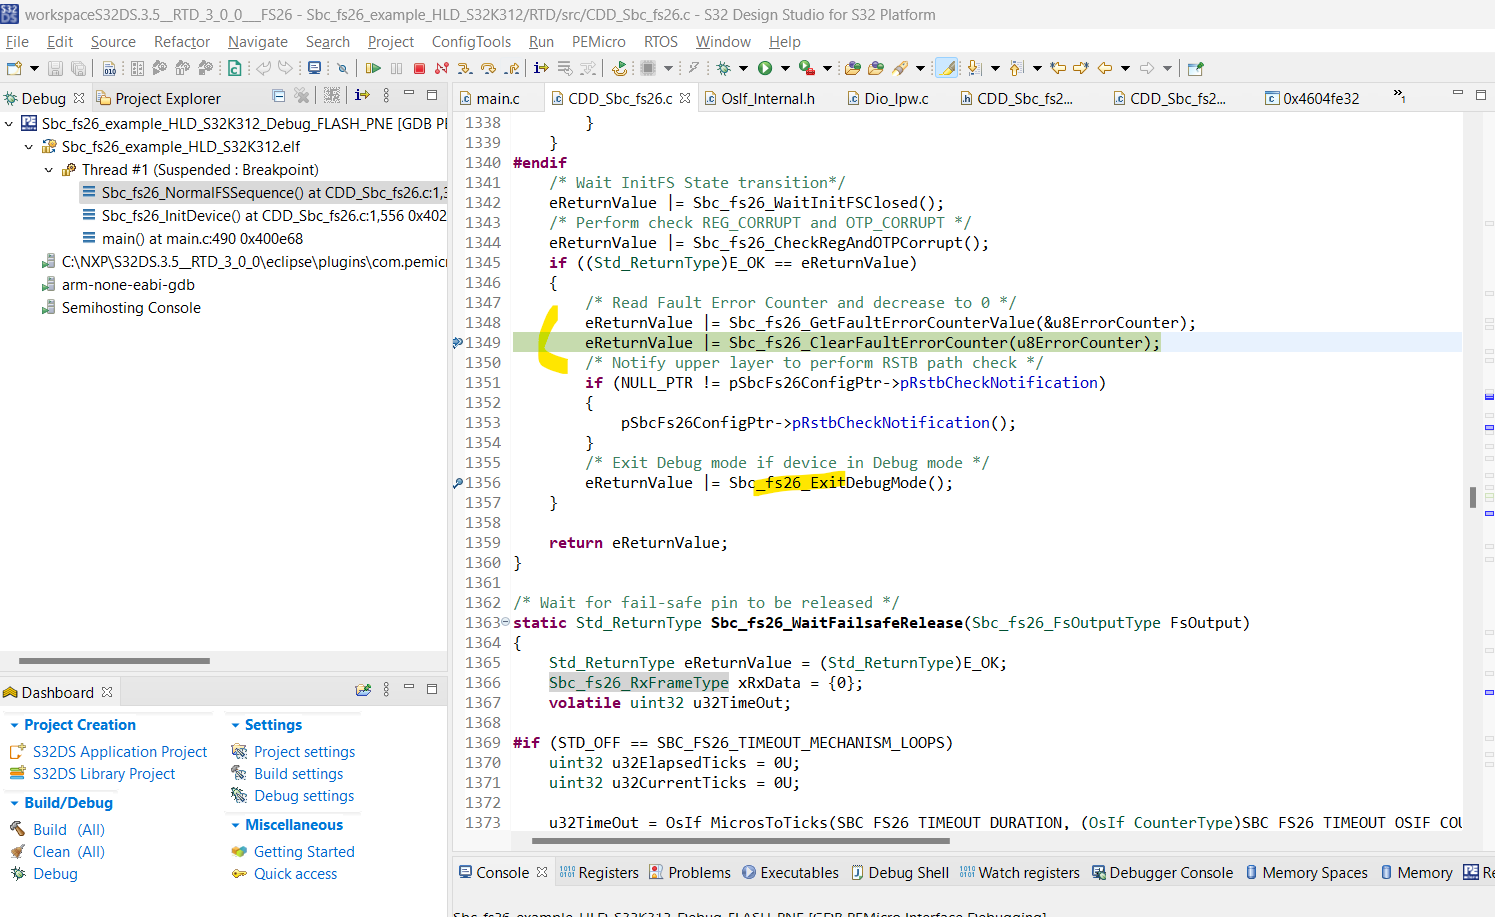Switch to the Registers tab
Viewport: 1495px width, 917px height.
pos(599,873)
